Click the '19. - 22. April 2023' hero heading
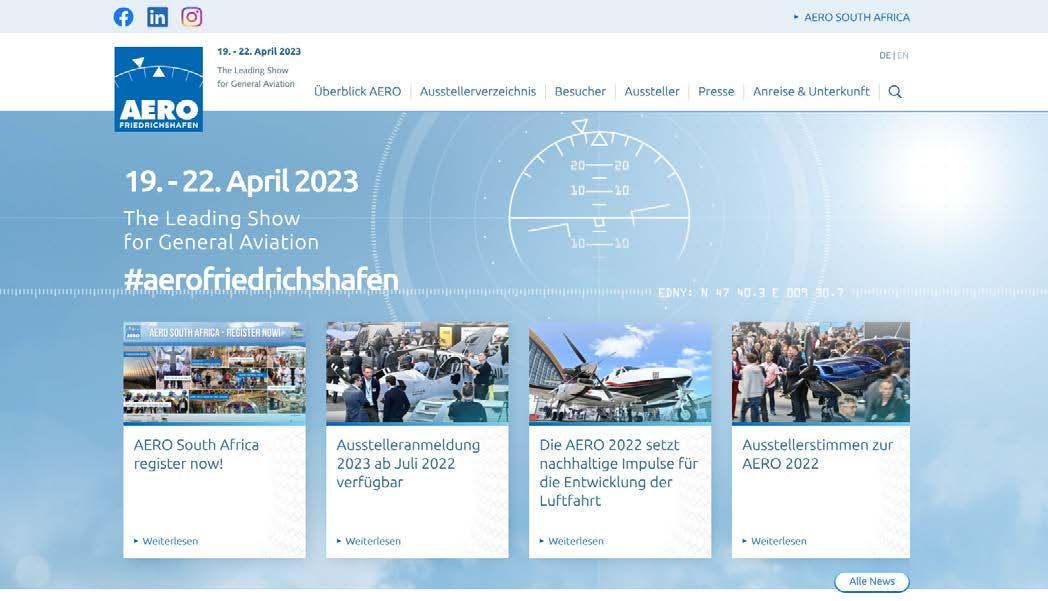Screen dimensions: 1048x601 241,182
